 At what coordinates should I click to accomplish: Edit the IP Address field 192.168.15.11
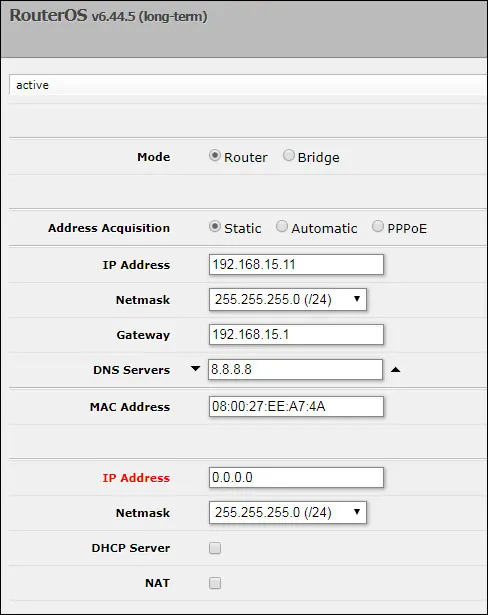tap(296, 264)
